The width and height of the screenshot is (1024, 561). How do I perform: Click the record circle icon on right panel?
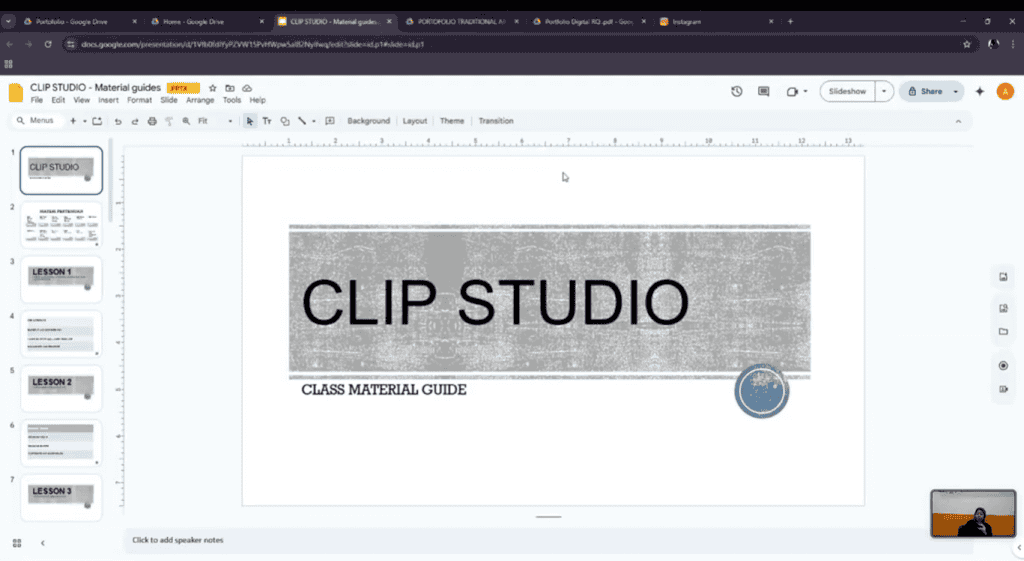(x=1003, y=366)
